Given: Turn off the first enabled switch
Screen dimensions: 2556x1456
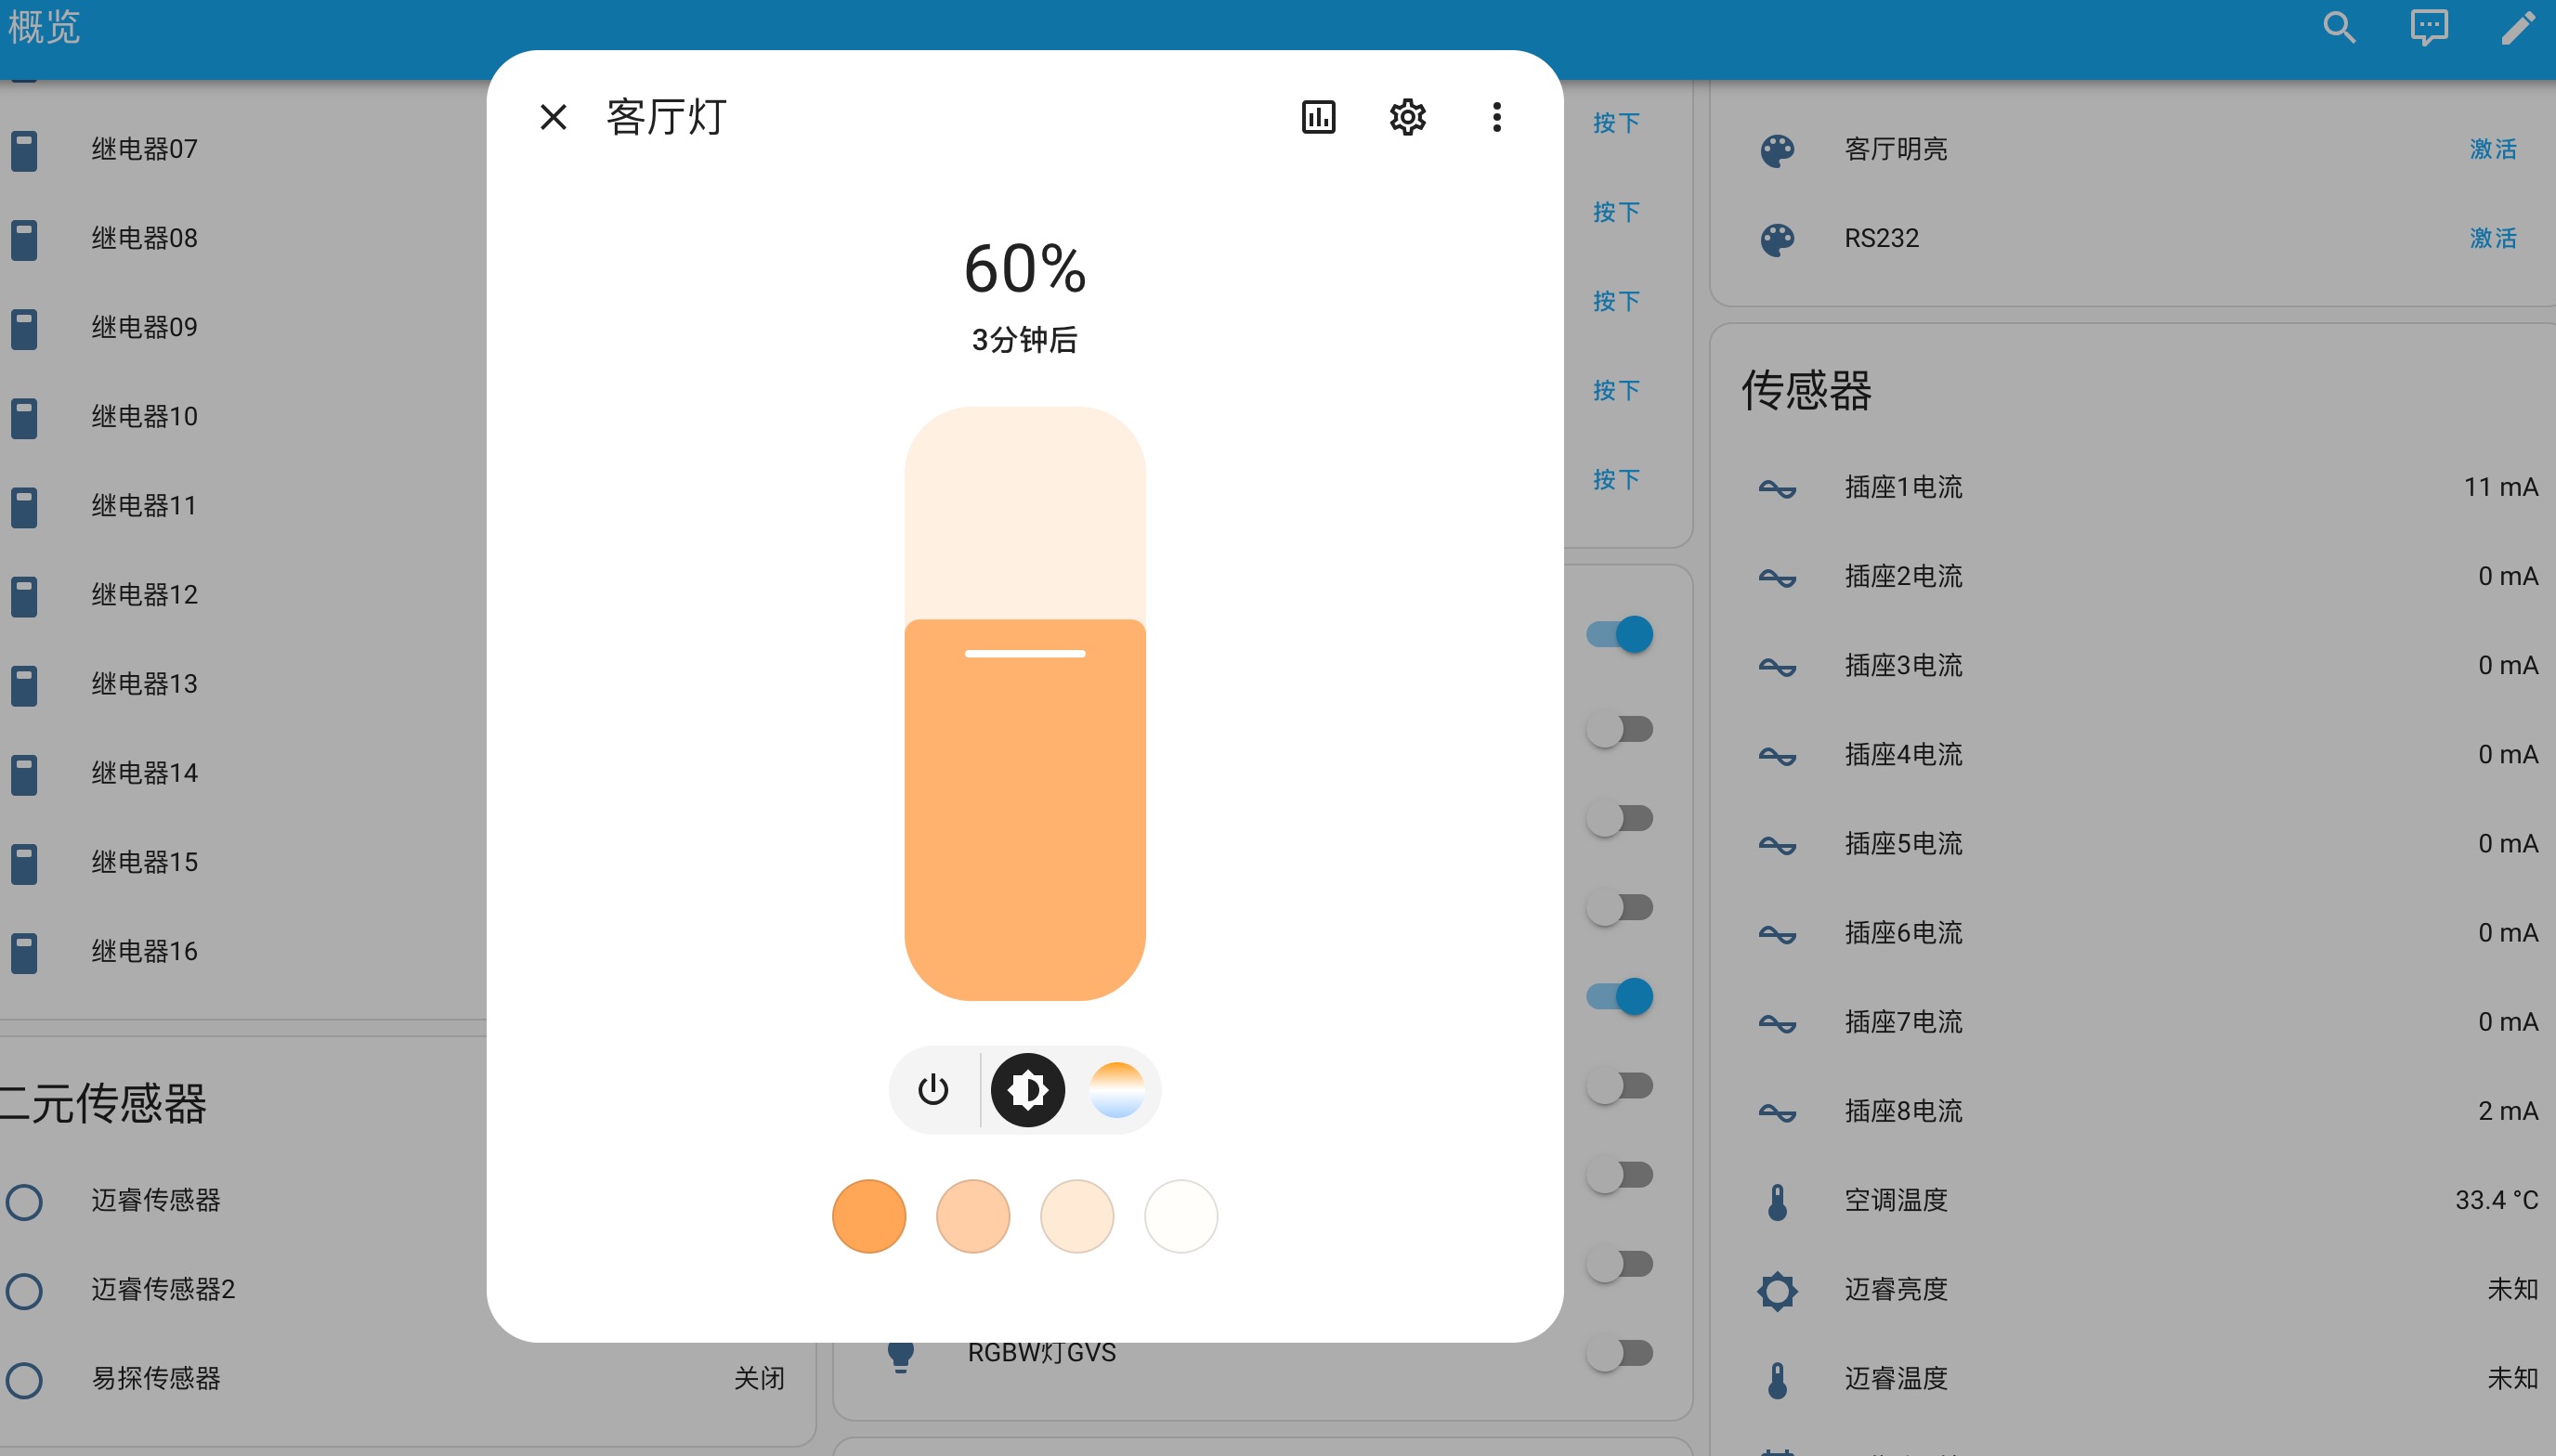Looking at the screenshot, I should (1619, 634).
